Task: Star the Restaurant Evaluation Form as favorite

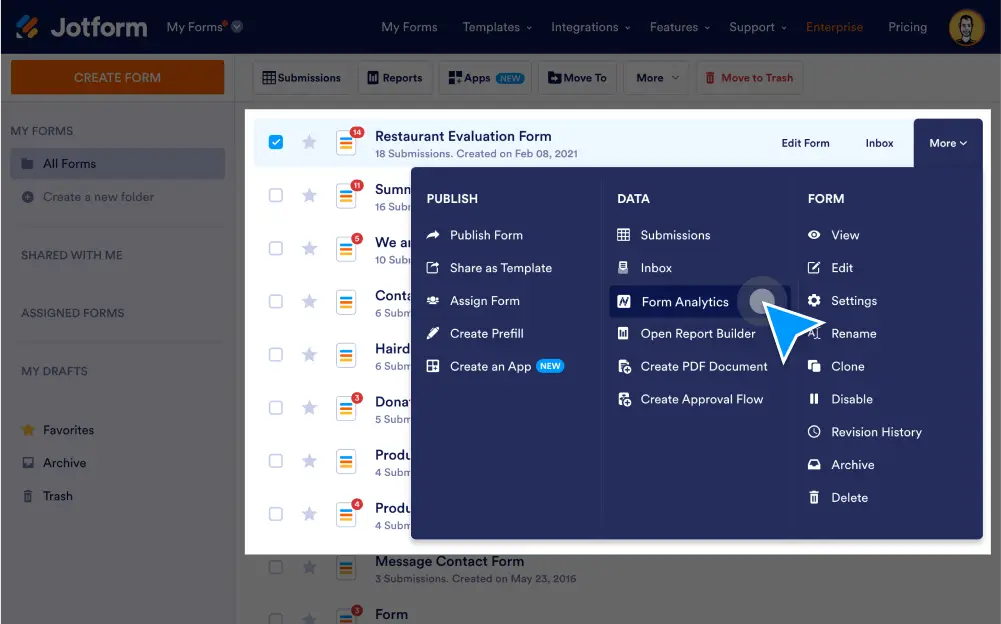Action: click(309, 143)
